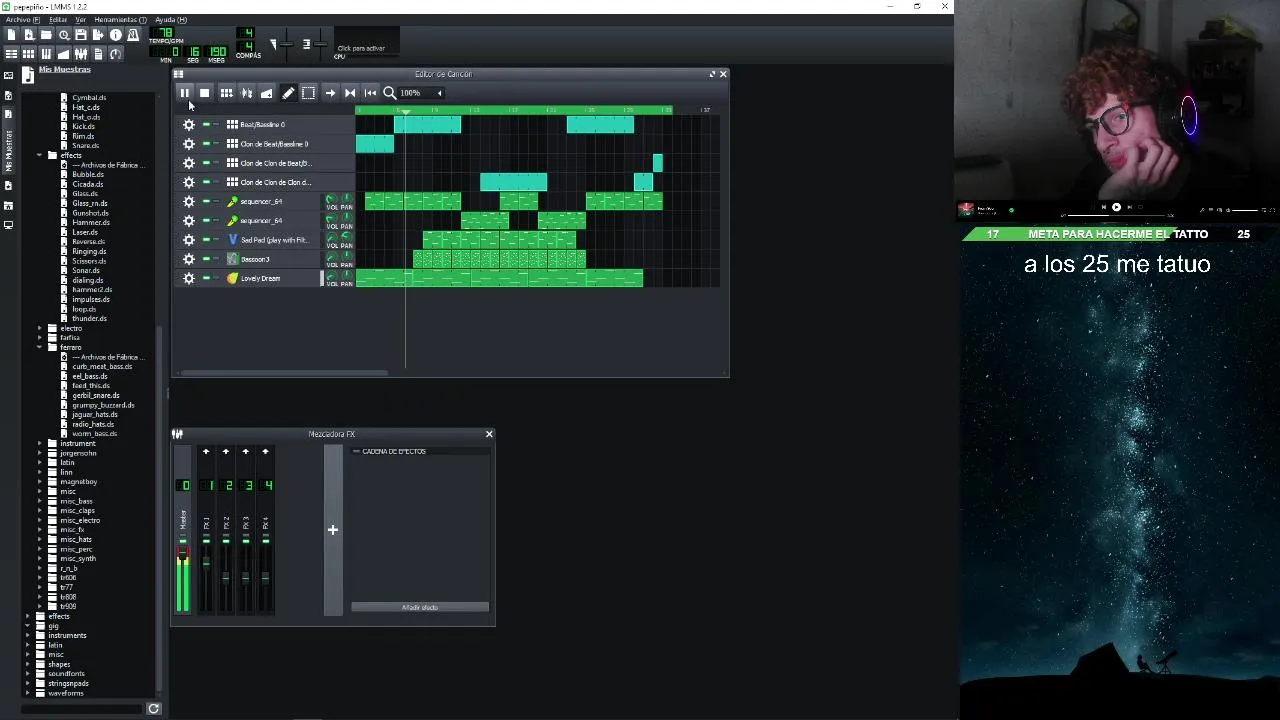1280x720 pixels.
Task: Open the Ayuda menu
Action: (169, 19)
